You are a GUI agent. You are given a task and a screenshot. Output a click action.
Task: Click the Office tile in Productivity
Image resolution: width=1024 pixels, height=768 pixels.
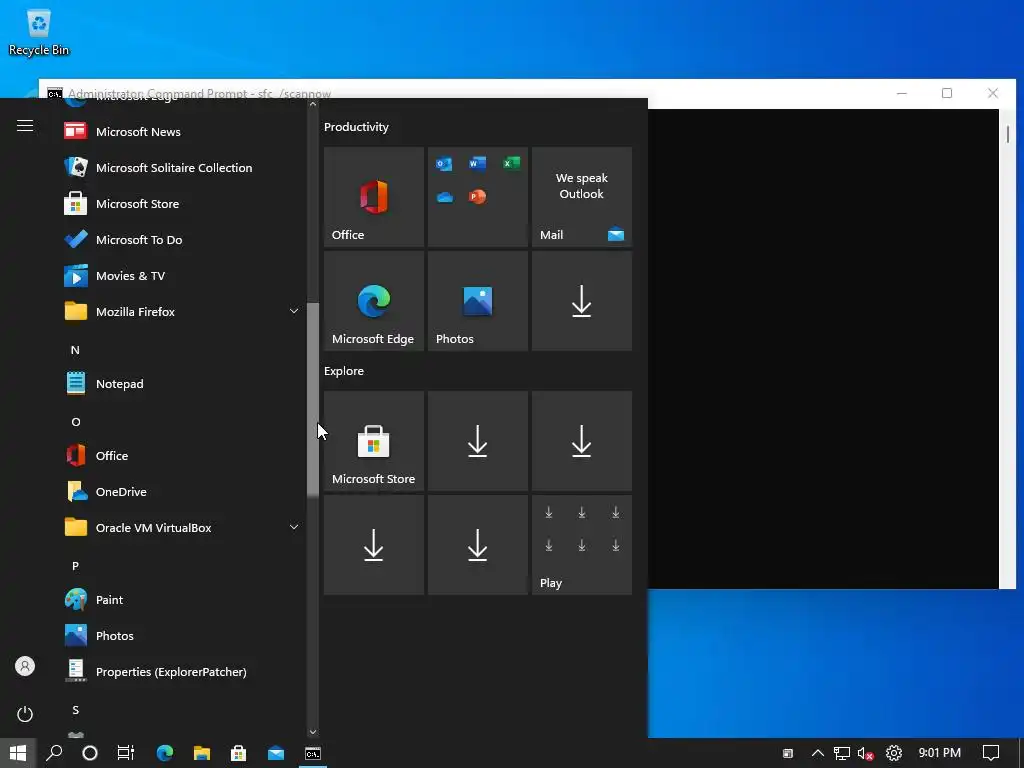[x=374, y=197]
